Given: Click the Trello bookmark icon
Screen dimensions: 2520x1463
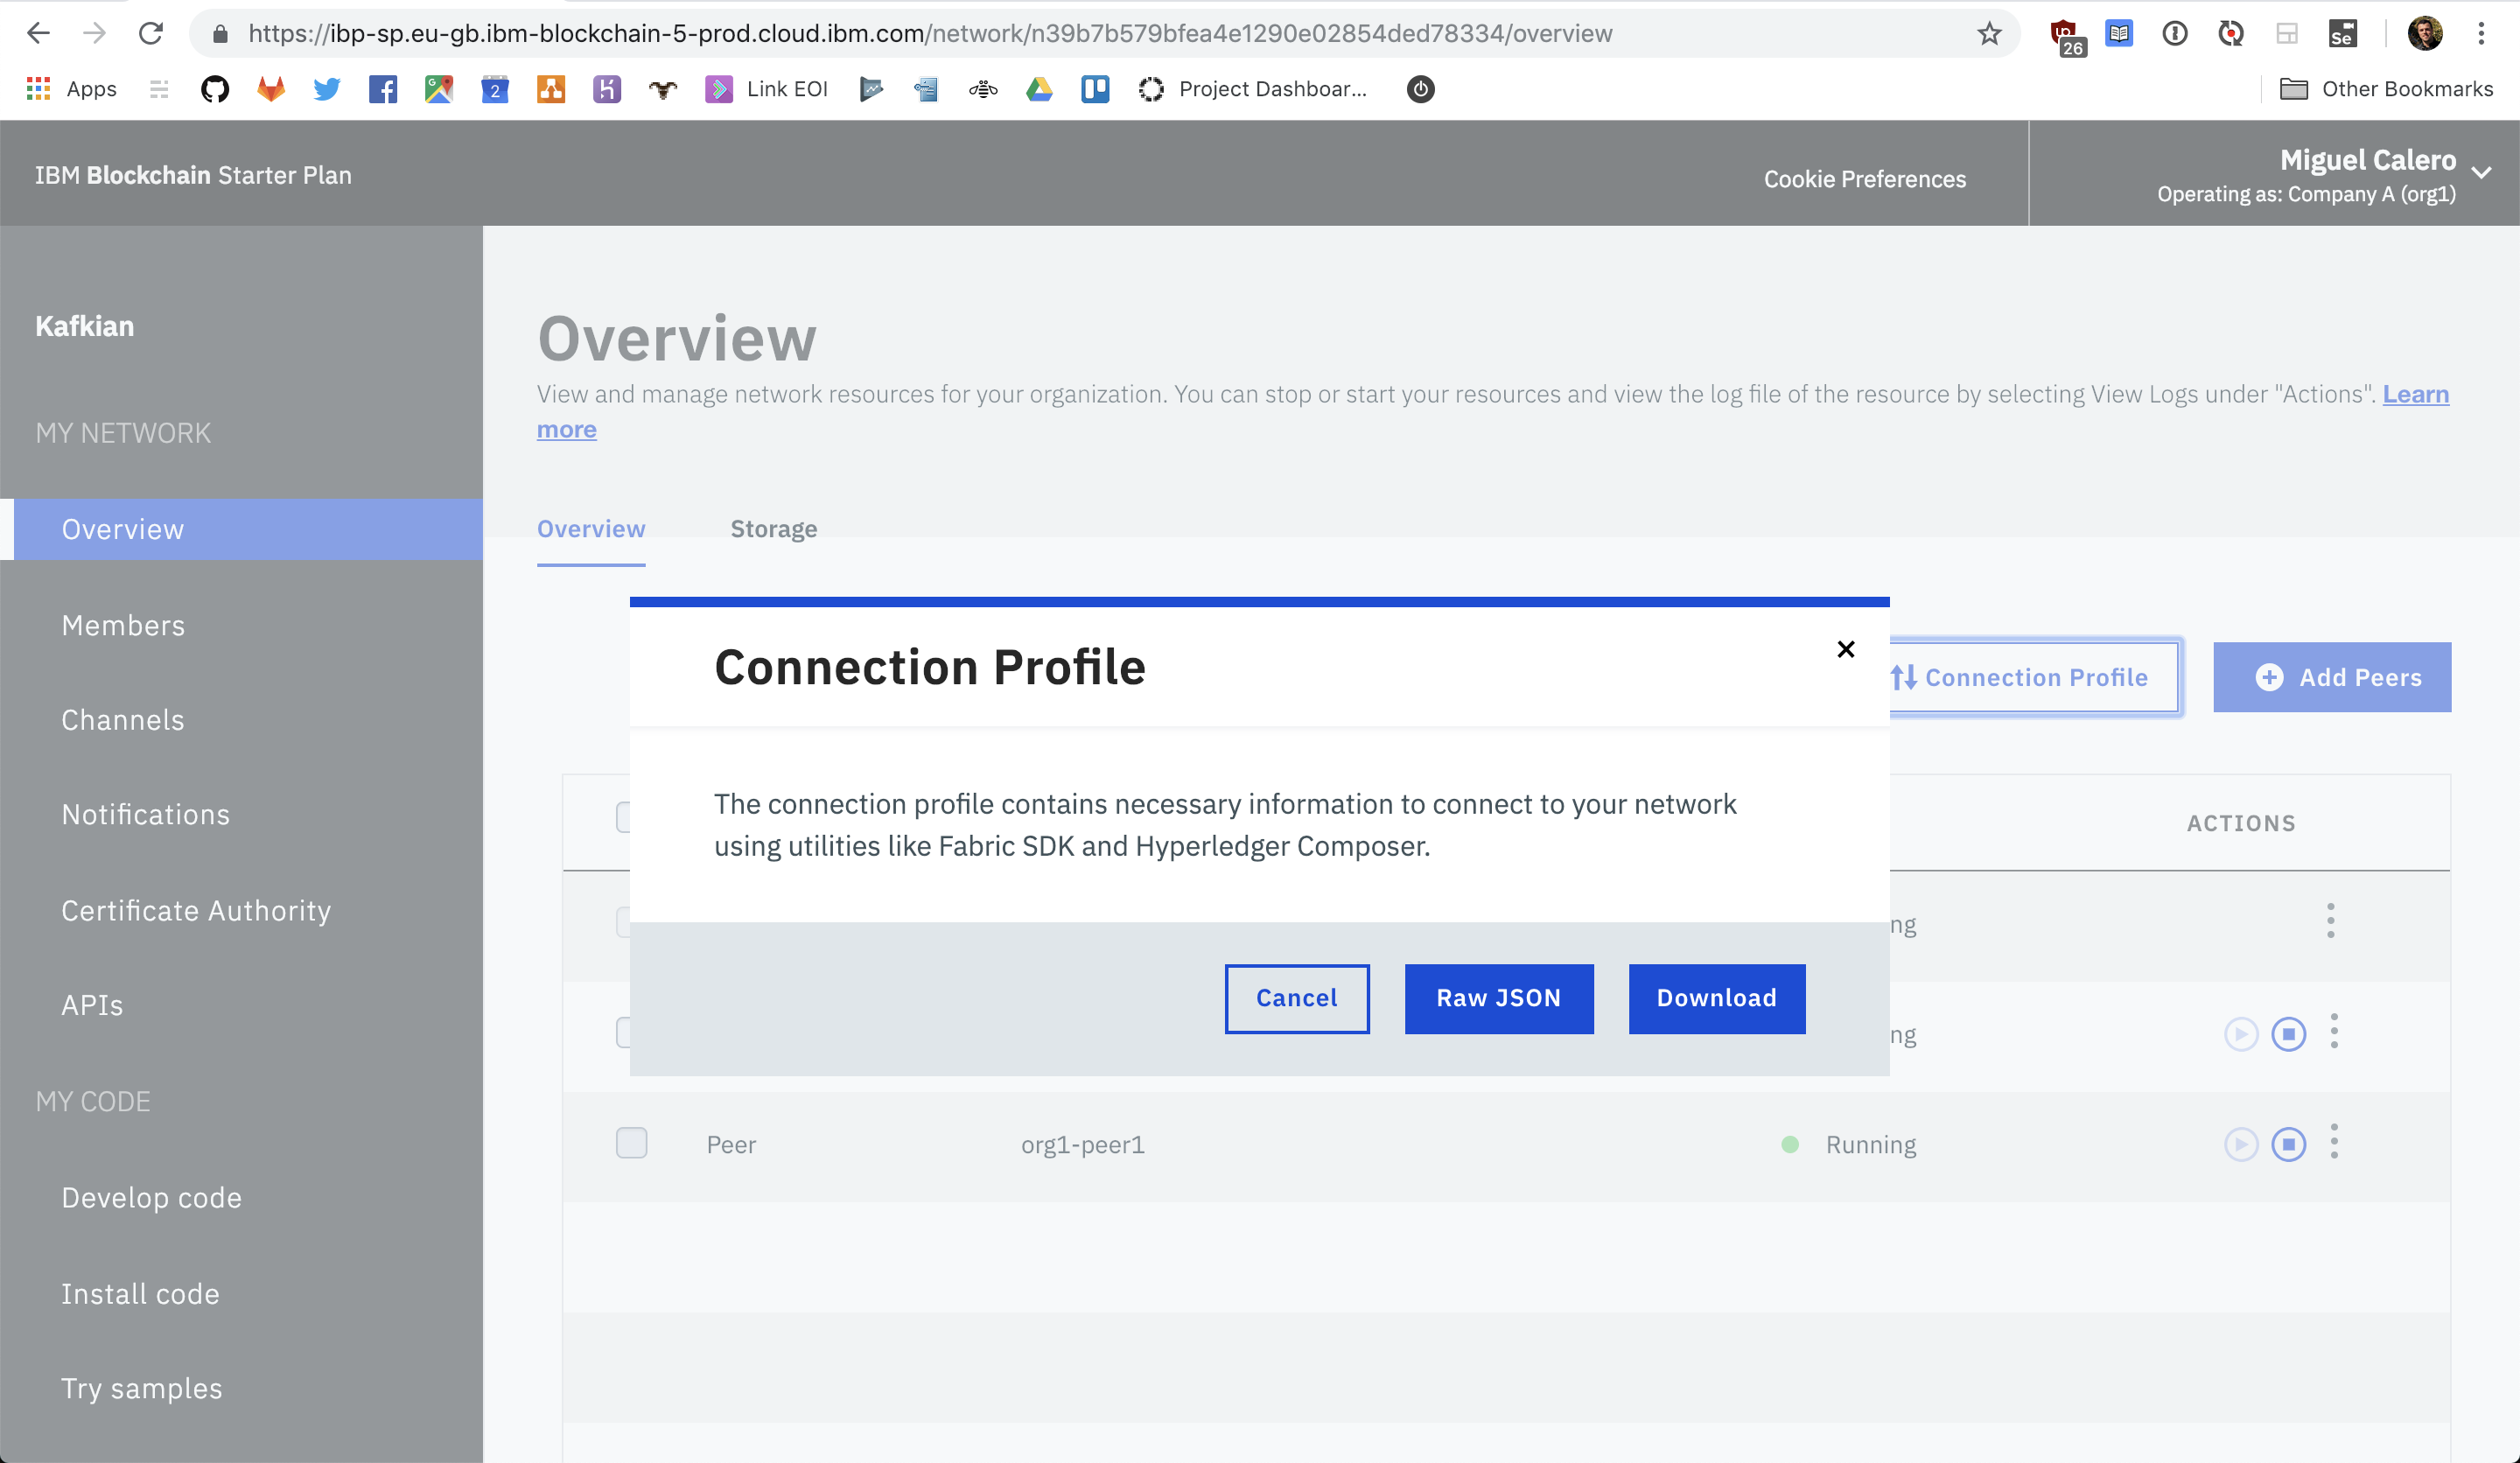Looking at the screenshot, I should pyautogui.click(x=1095, y=89).
